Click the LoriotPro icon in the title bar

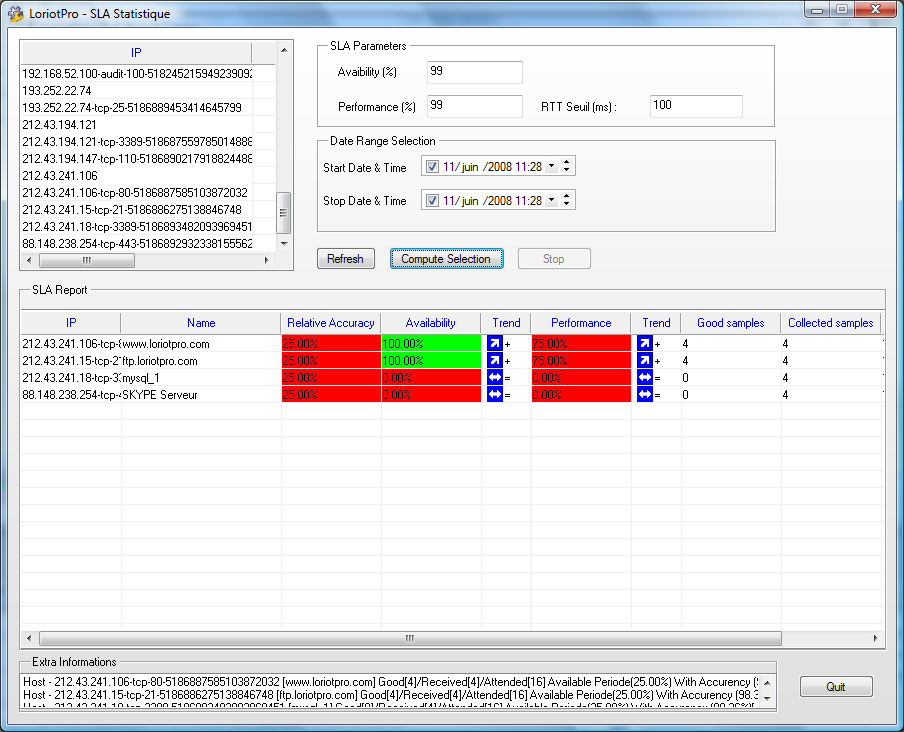point(15,13)
